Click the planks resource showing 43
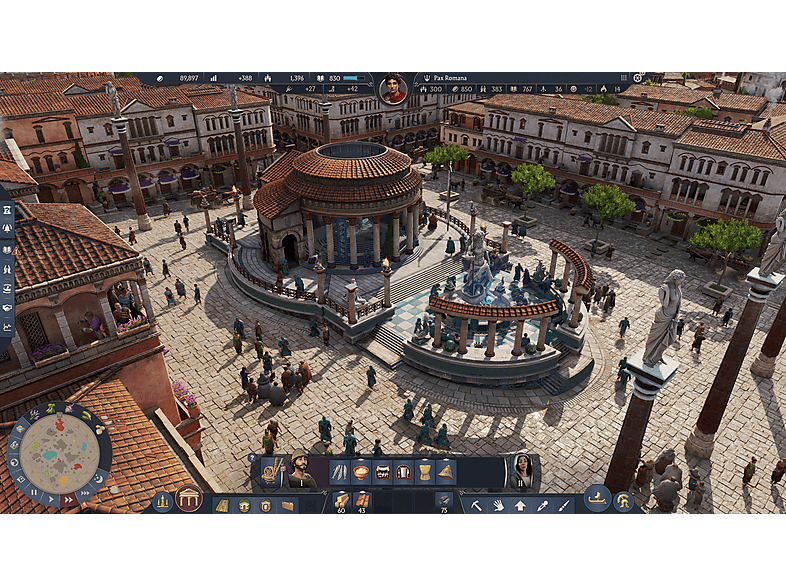This screenshot has height=587, width=786. pyautogui.click(x=362, y=502)
